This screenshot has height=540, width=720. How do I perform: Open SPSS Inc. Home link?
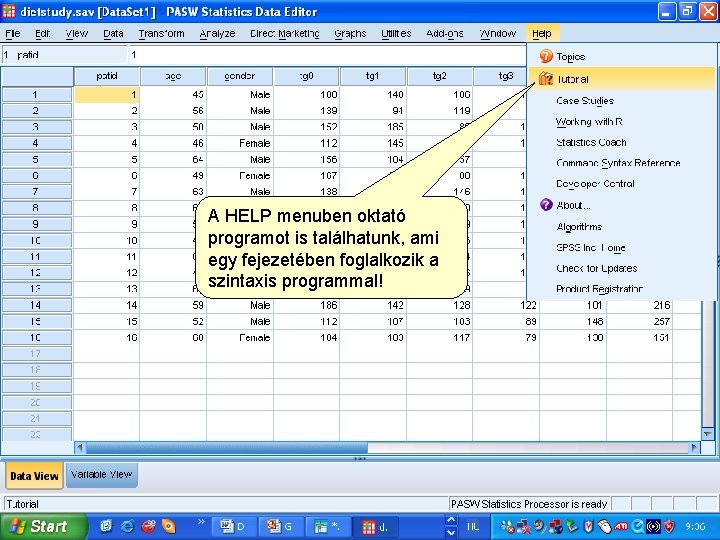[591, 248]
